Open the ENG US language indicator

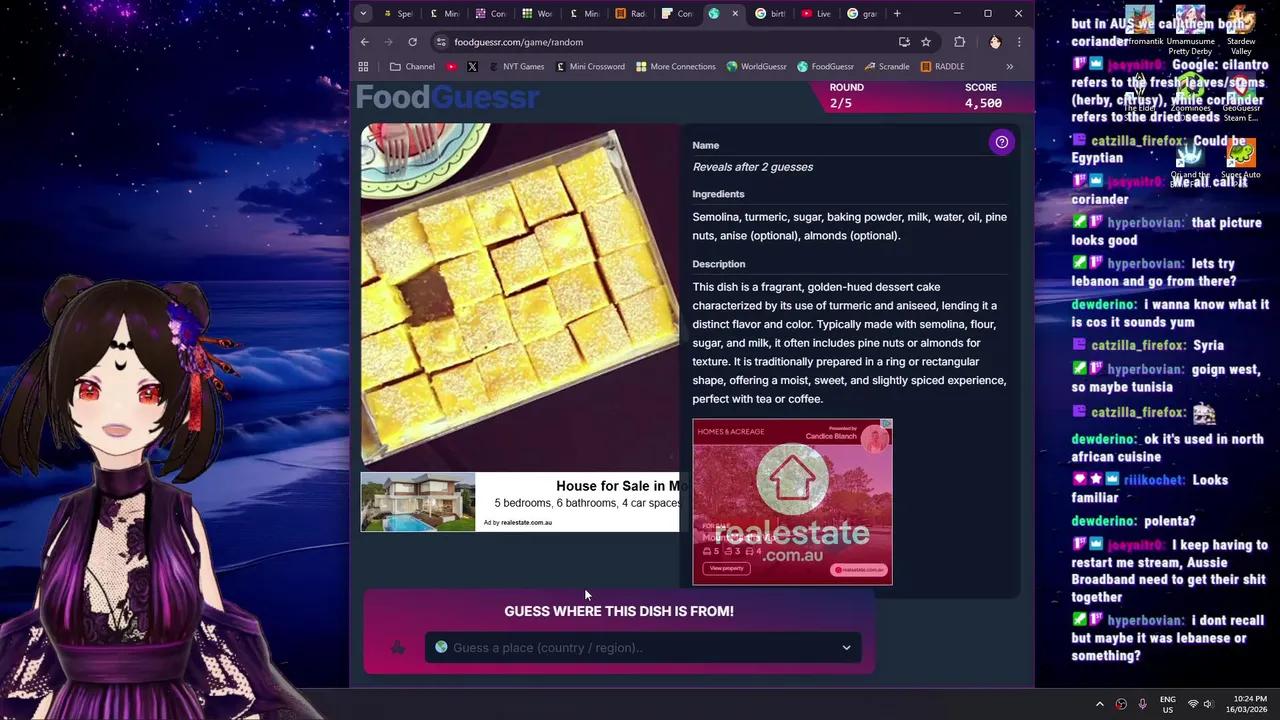[1167, 704]
